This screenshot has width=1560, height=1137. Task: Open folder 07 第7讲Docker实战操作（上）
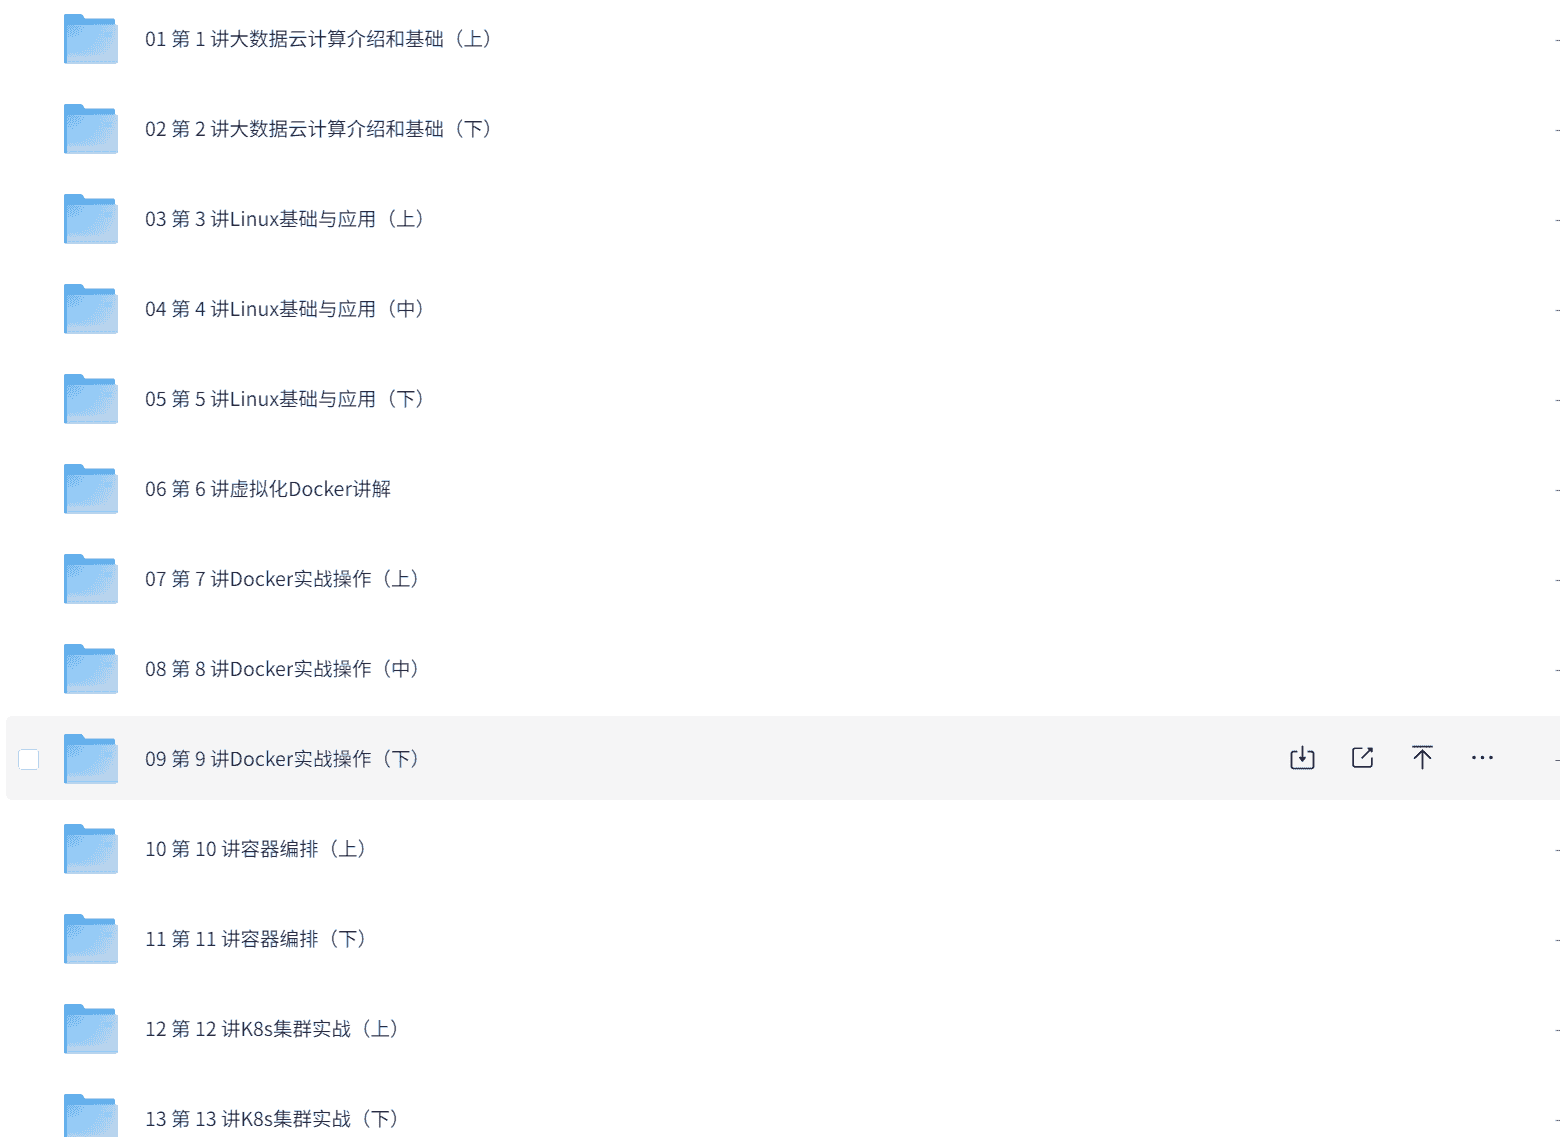283,579
